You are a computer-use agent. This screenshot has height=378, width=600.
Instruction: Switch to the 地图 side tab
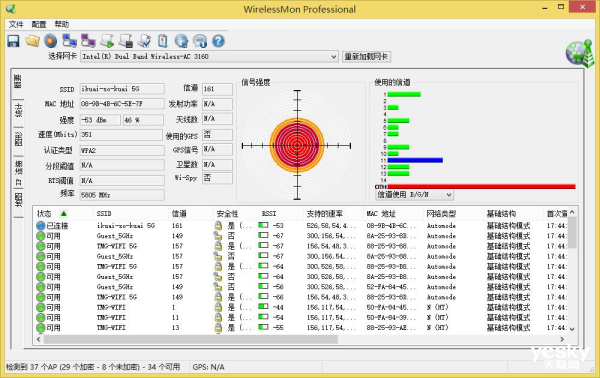pos(18,199)
